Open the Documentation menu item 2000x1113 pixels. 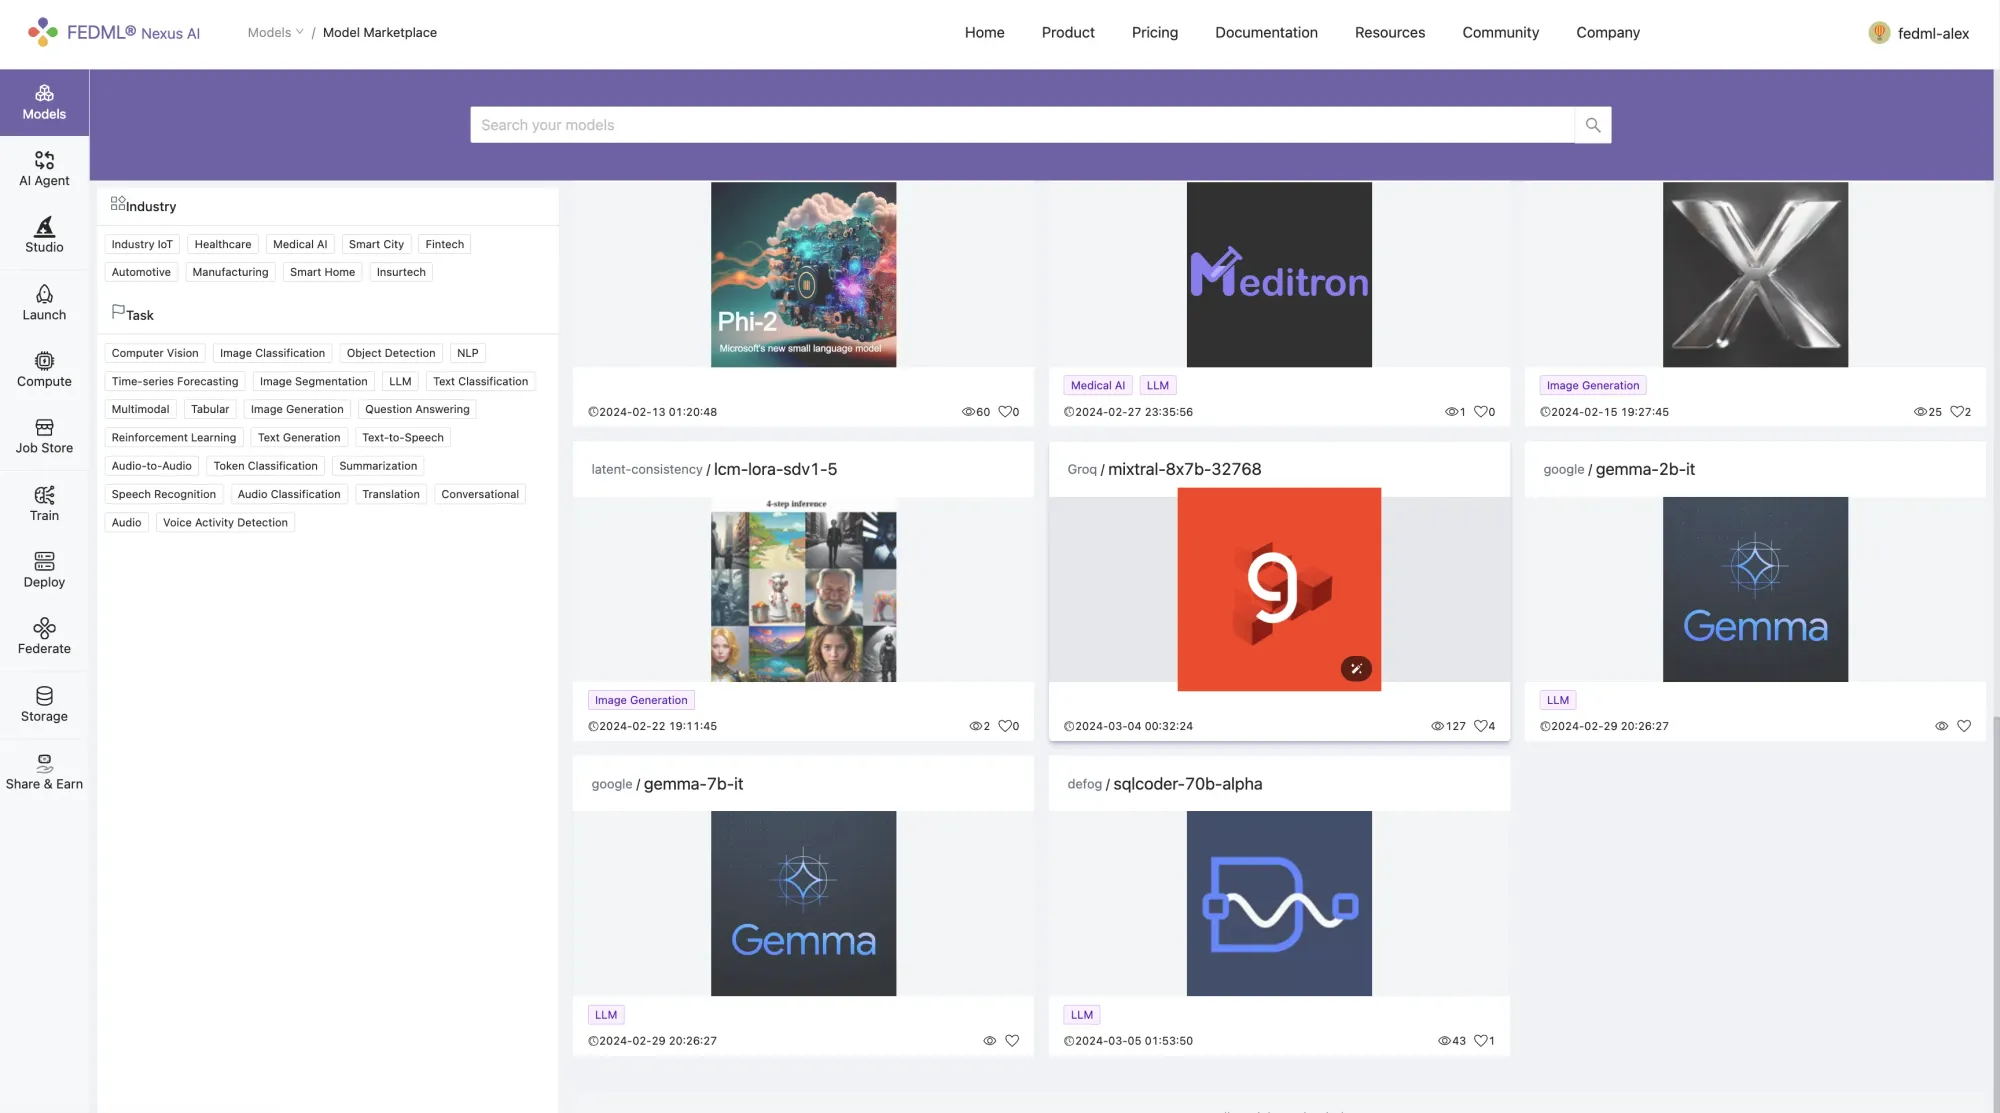click(x=1266, y=32)
